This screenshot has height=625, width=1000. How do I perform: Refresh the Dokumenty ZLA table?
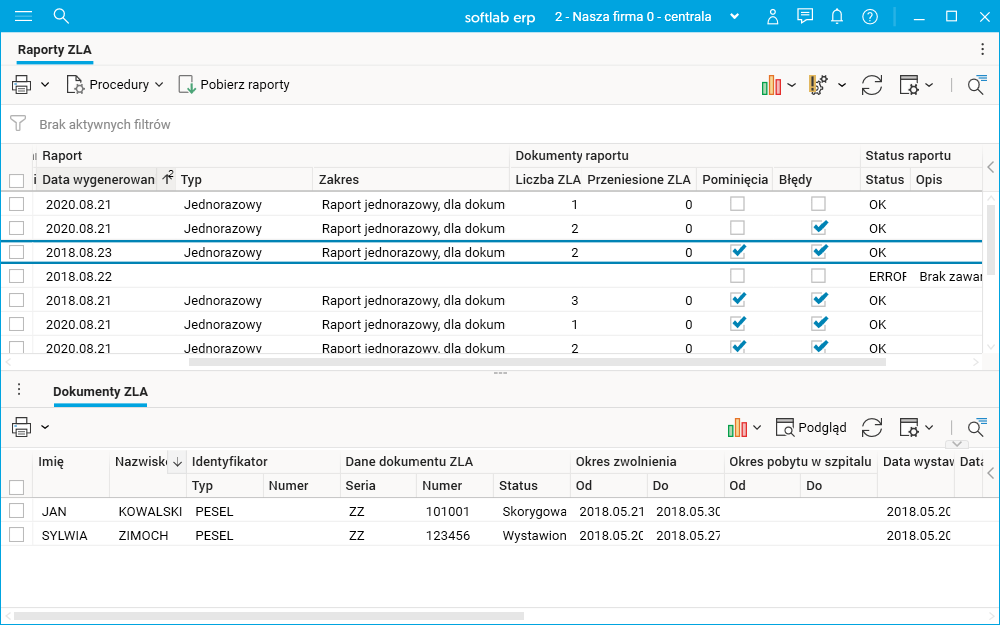[x=872, y=427]
